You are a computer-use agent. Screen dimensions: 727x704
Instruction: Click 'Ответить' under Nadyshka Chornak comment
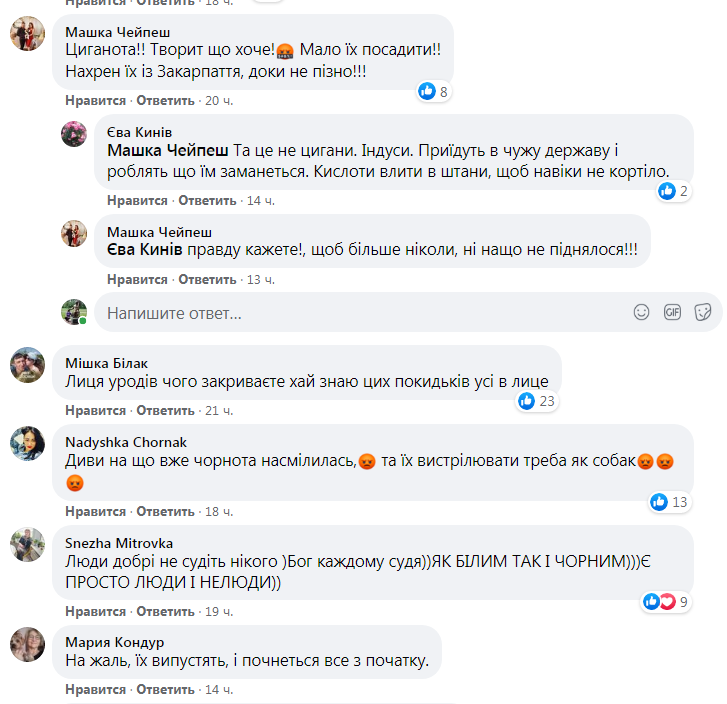(x=165, y=510)
